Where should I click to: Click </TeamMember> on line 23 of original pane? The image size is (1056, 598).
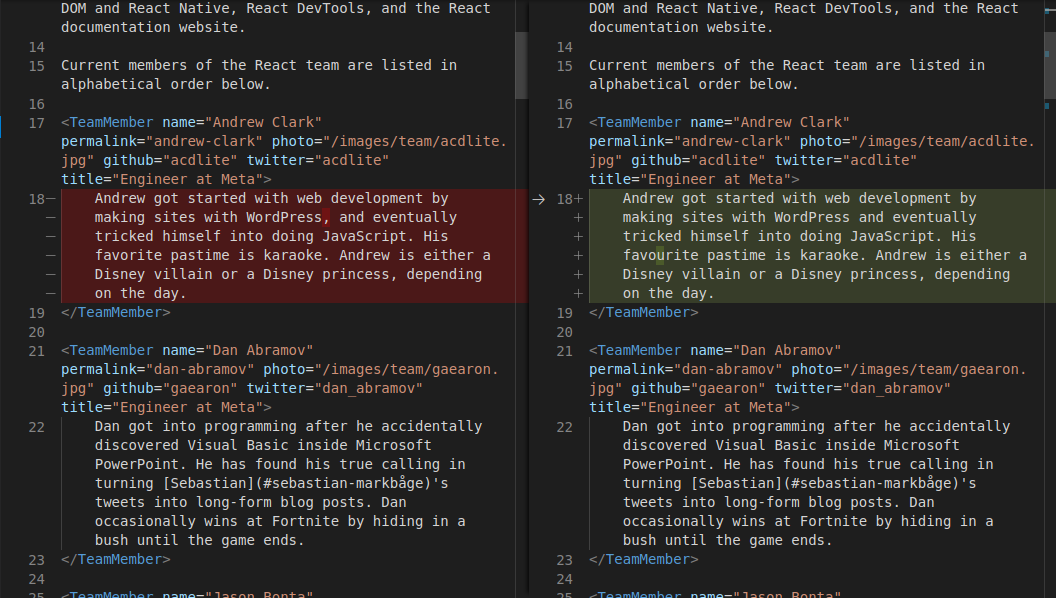point(116,559)
